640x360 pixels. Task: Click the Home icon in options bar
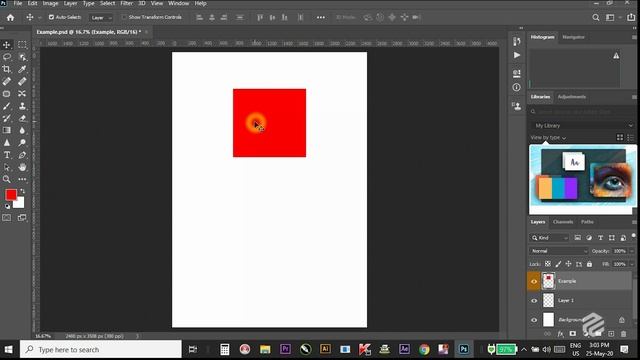pos(10,17)
